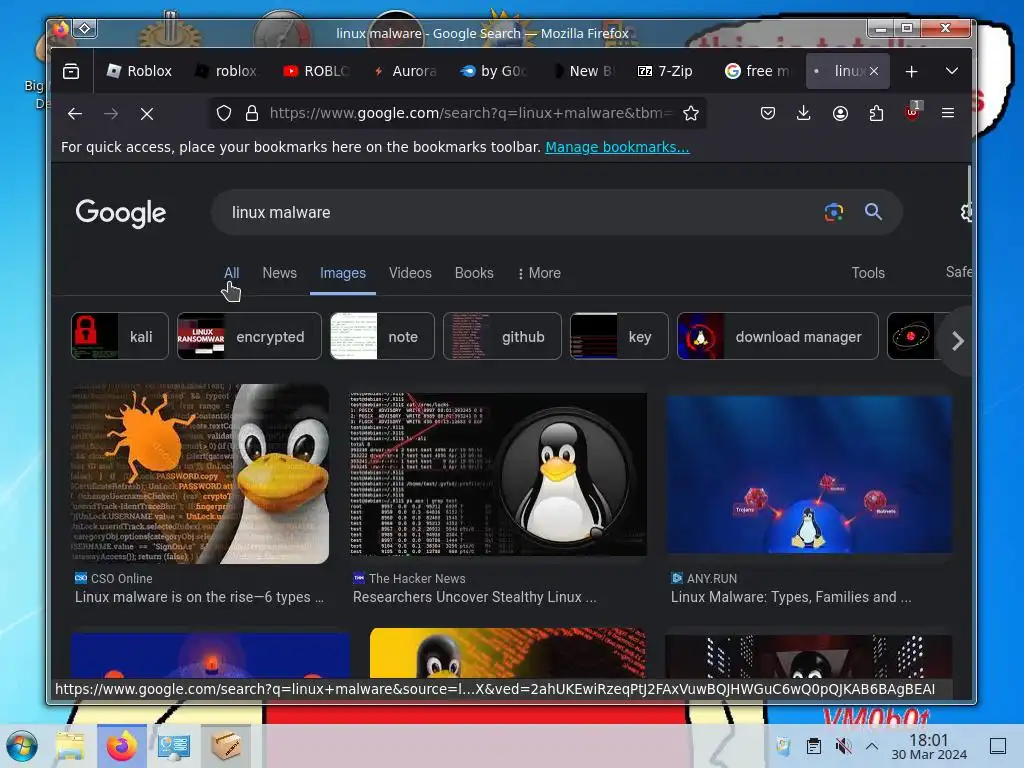Open the clipboard tray icon
The width and height of the screenshot is (1024, 768).
[814, 746]
